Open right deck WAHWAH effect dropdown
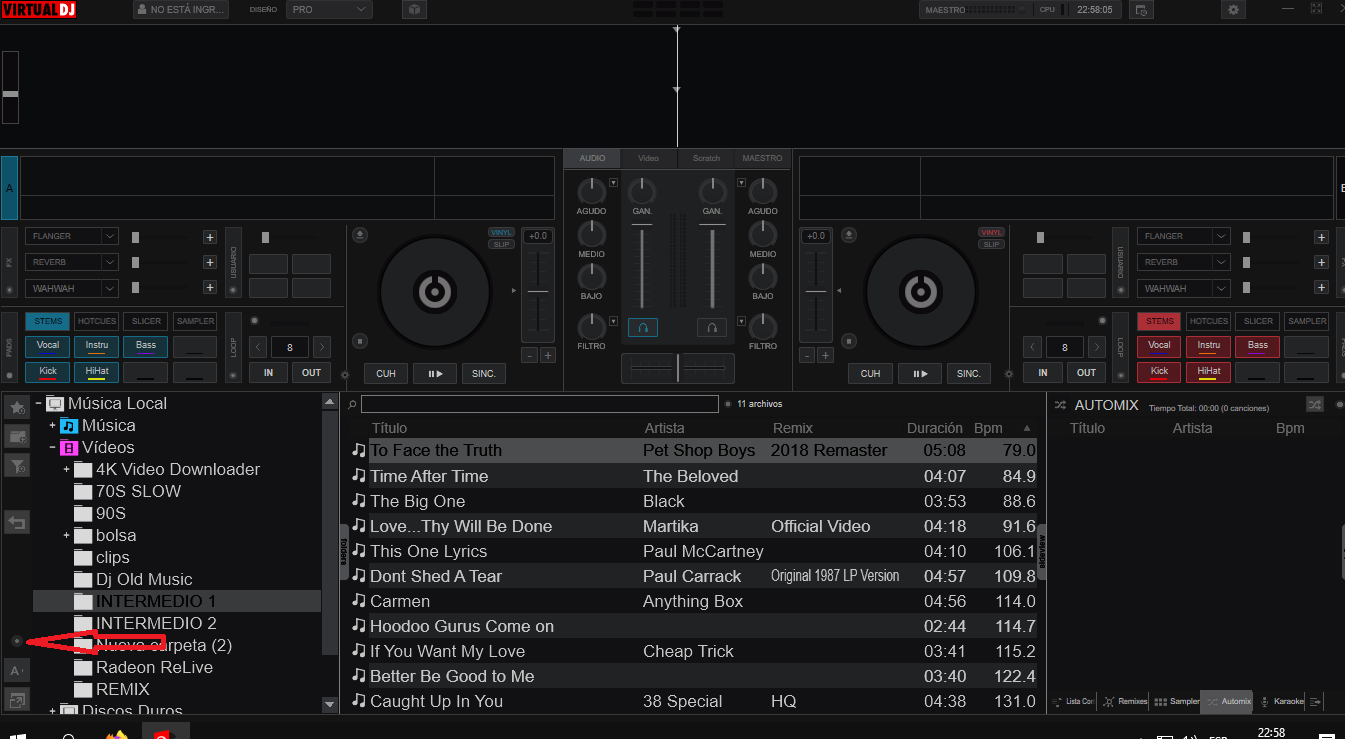The image size is (1345, 739). (1183, 288)
